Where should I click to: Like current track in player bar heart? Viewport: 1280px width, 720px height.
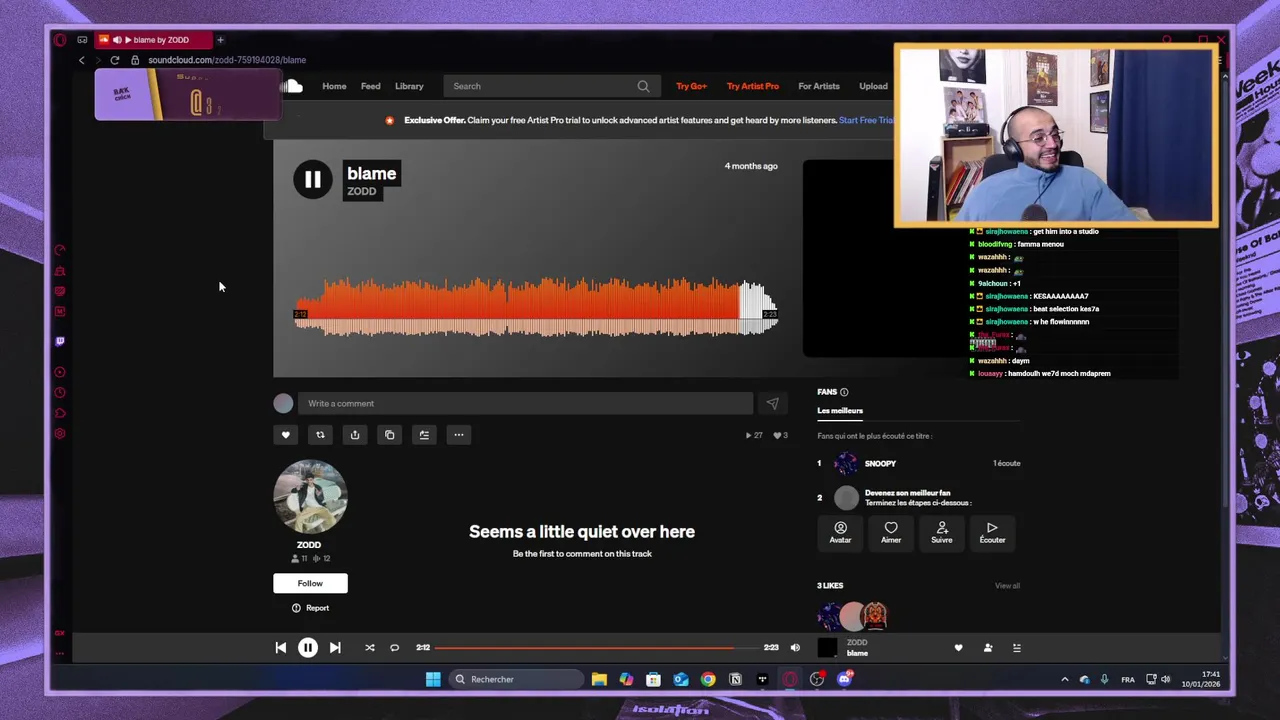tap(958, 648)
